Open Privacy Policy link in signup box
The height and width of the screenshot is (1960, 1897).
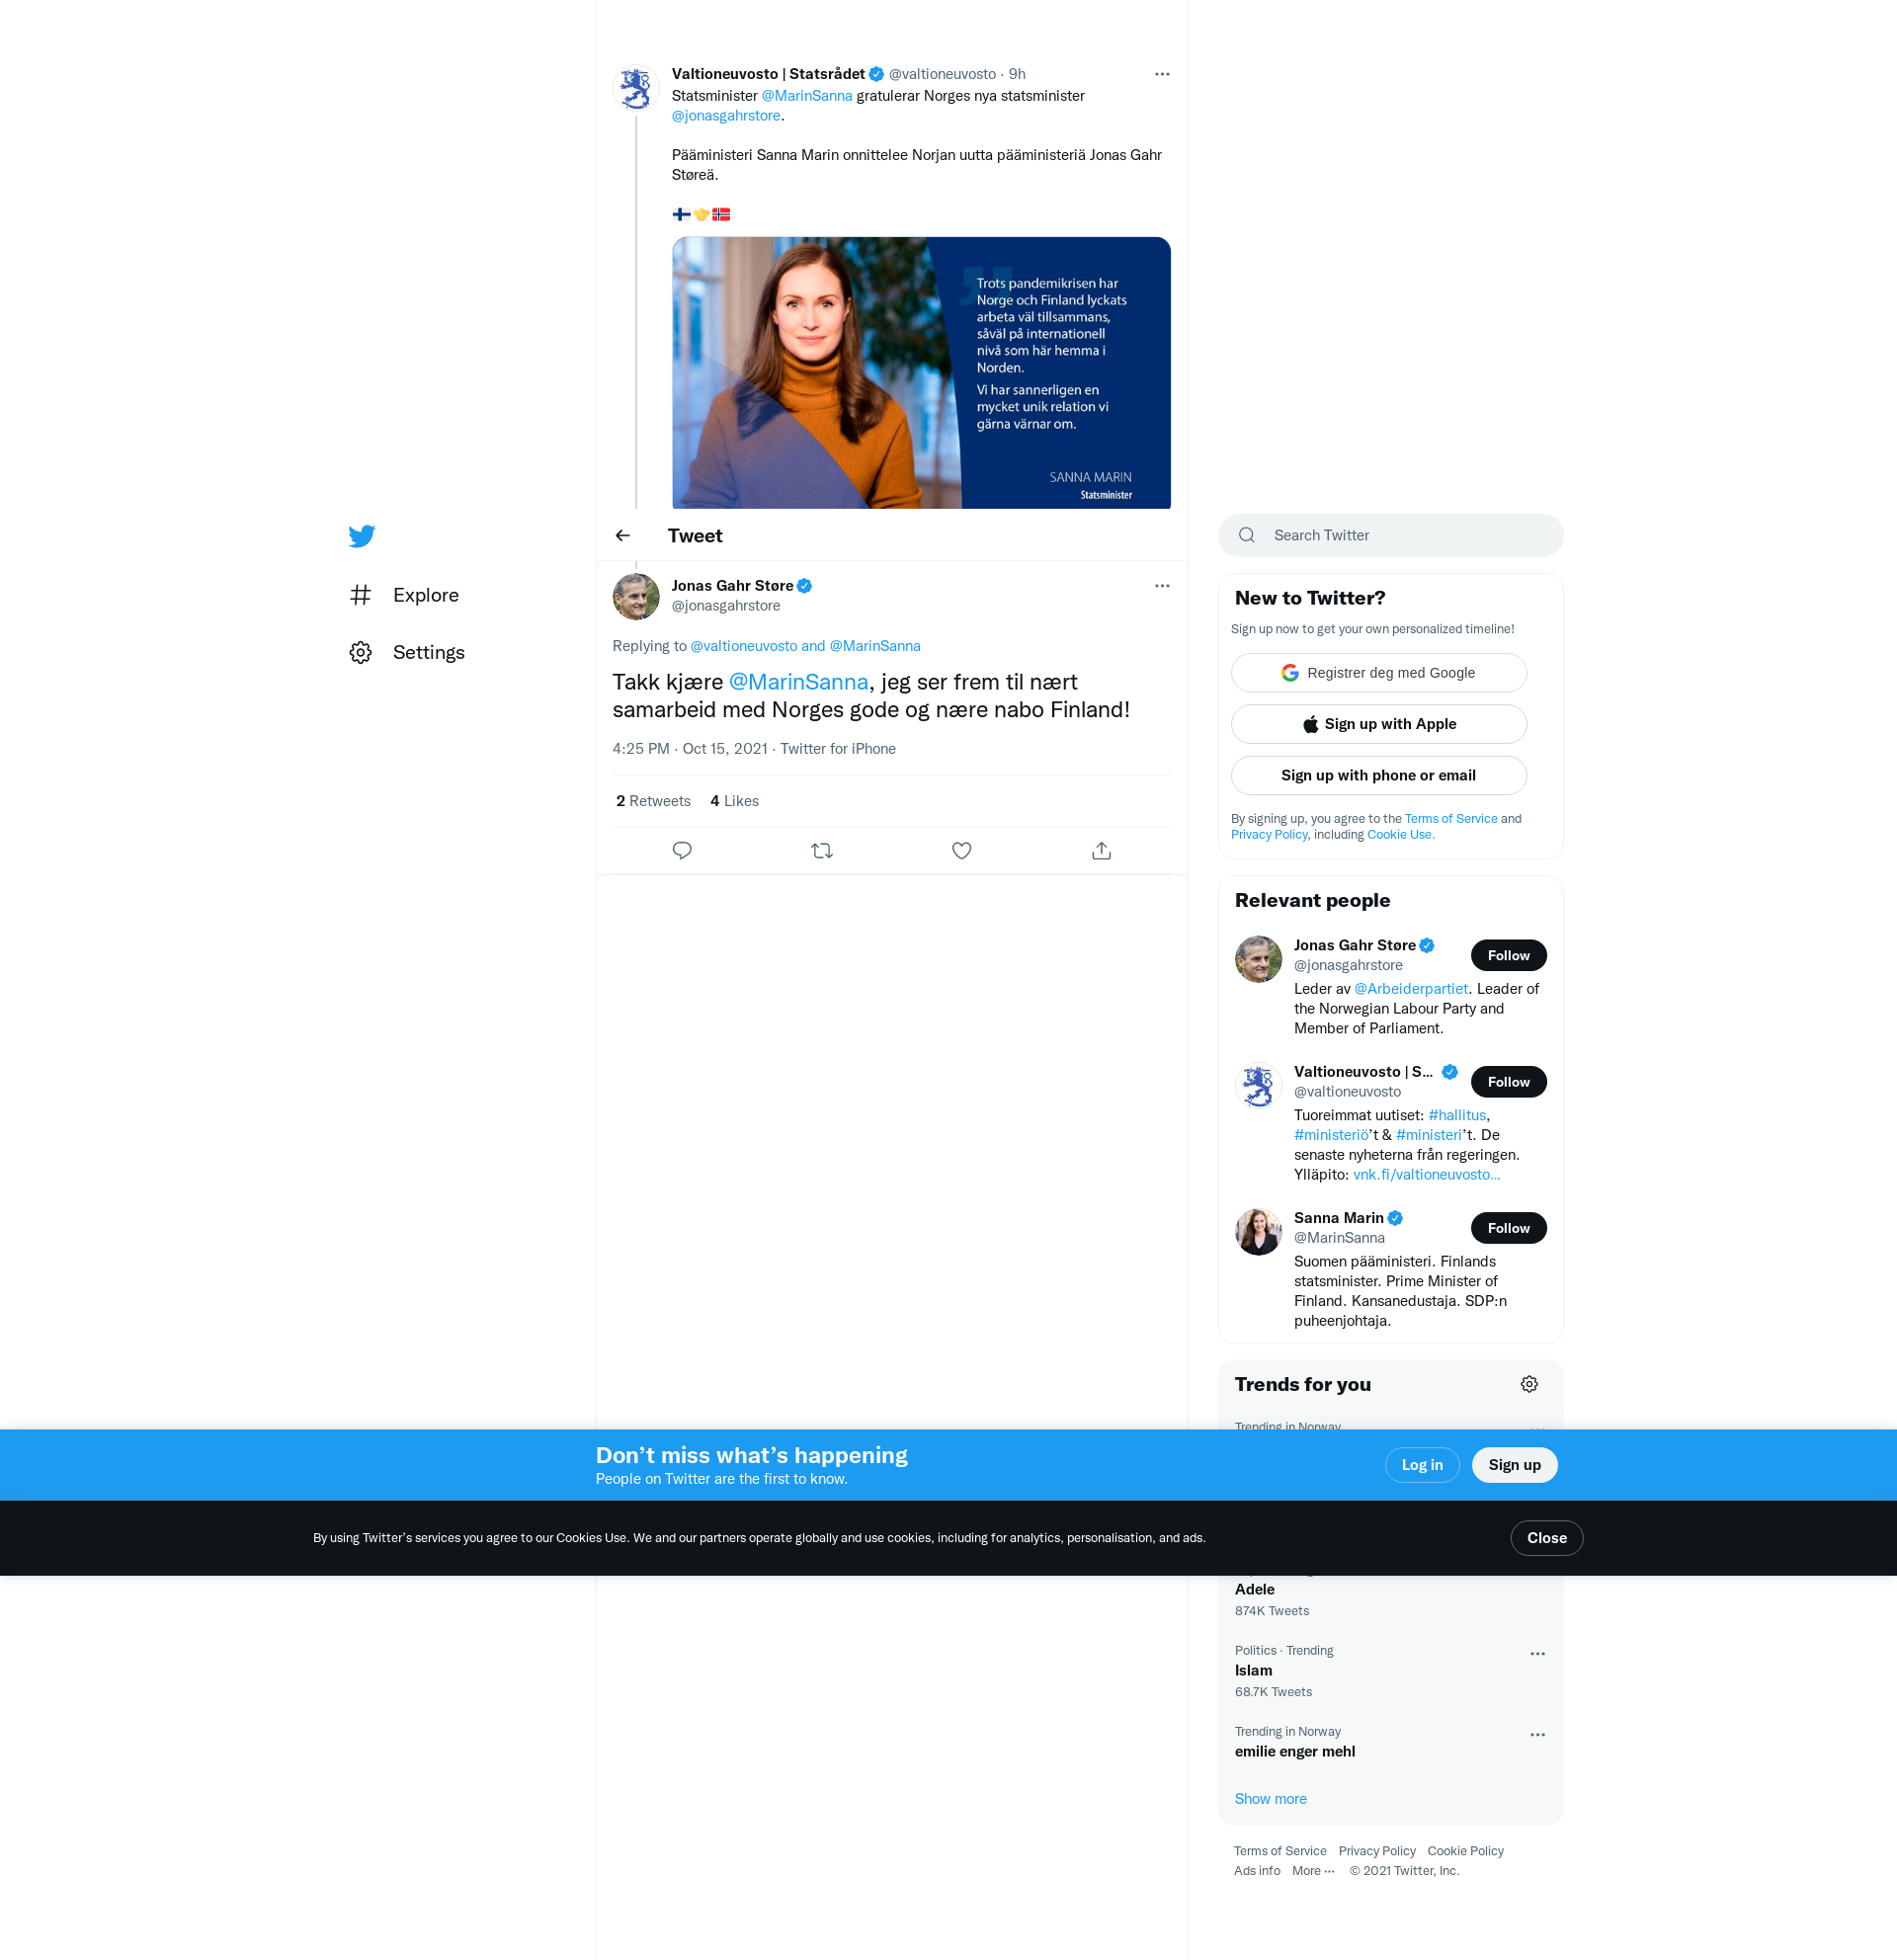coord(1269,835)
